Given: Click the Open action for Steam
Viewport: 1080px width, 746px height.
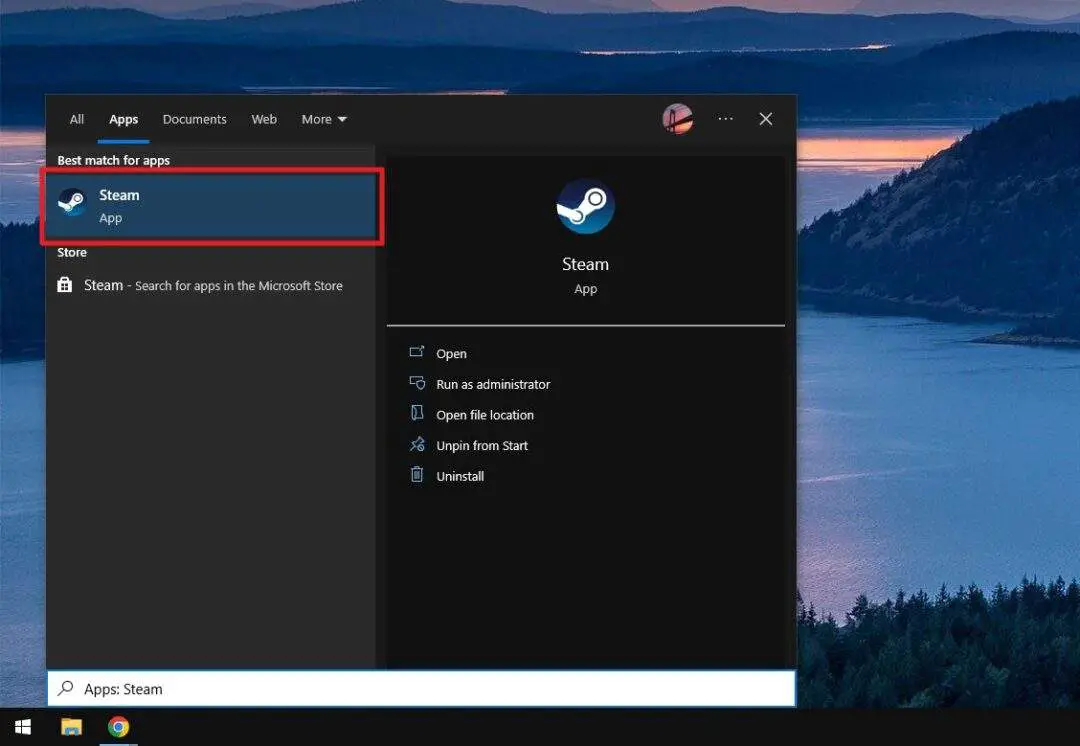Looking at the screenshot, I should pyautogui.click(x=451, y=353).
